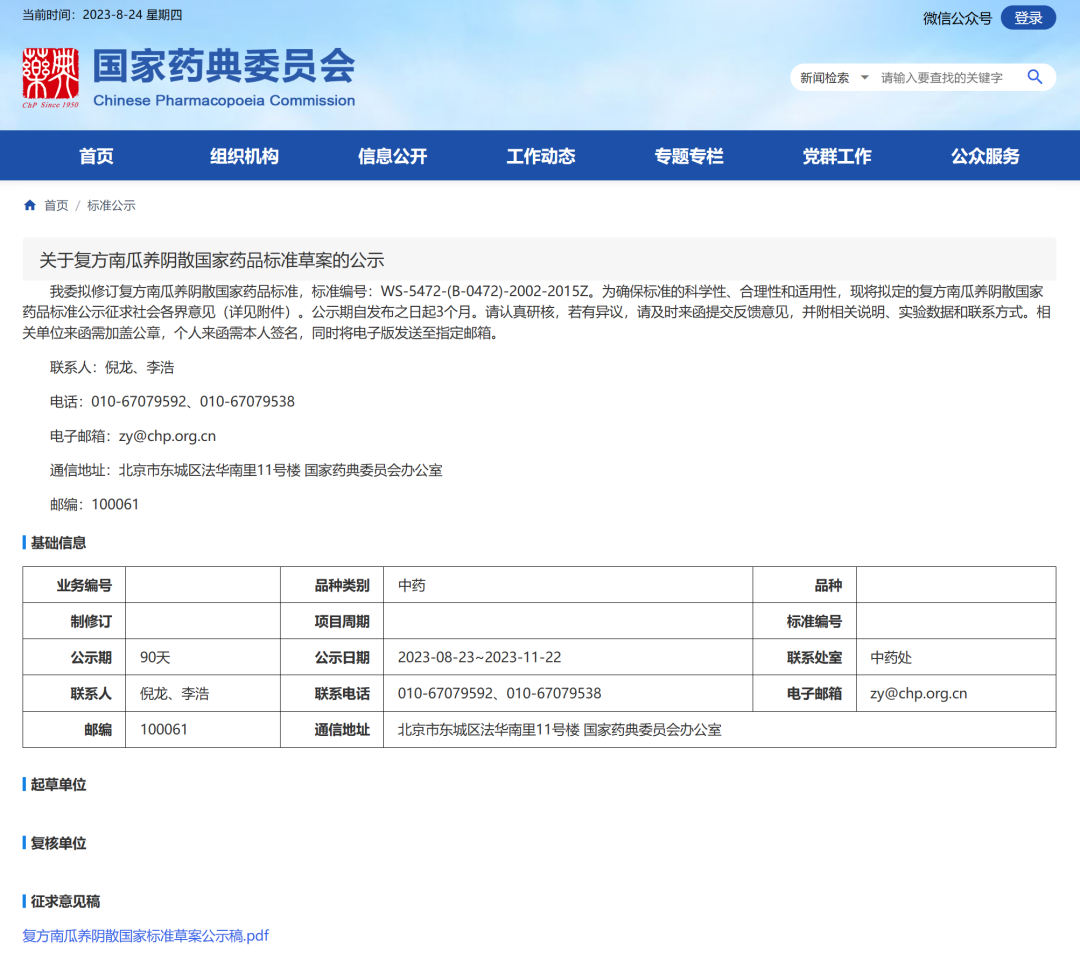Click the 制修订 table header cell

pyautogui.click(x=74, y=621)
